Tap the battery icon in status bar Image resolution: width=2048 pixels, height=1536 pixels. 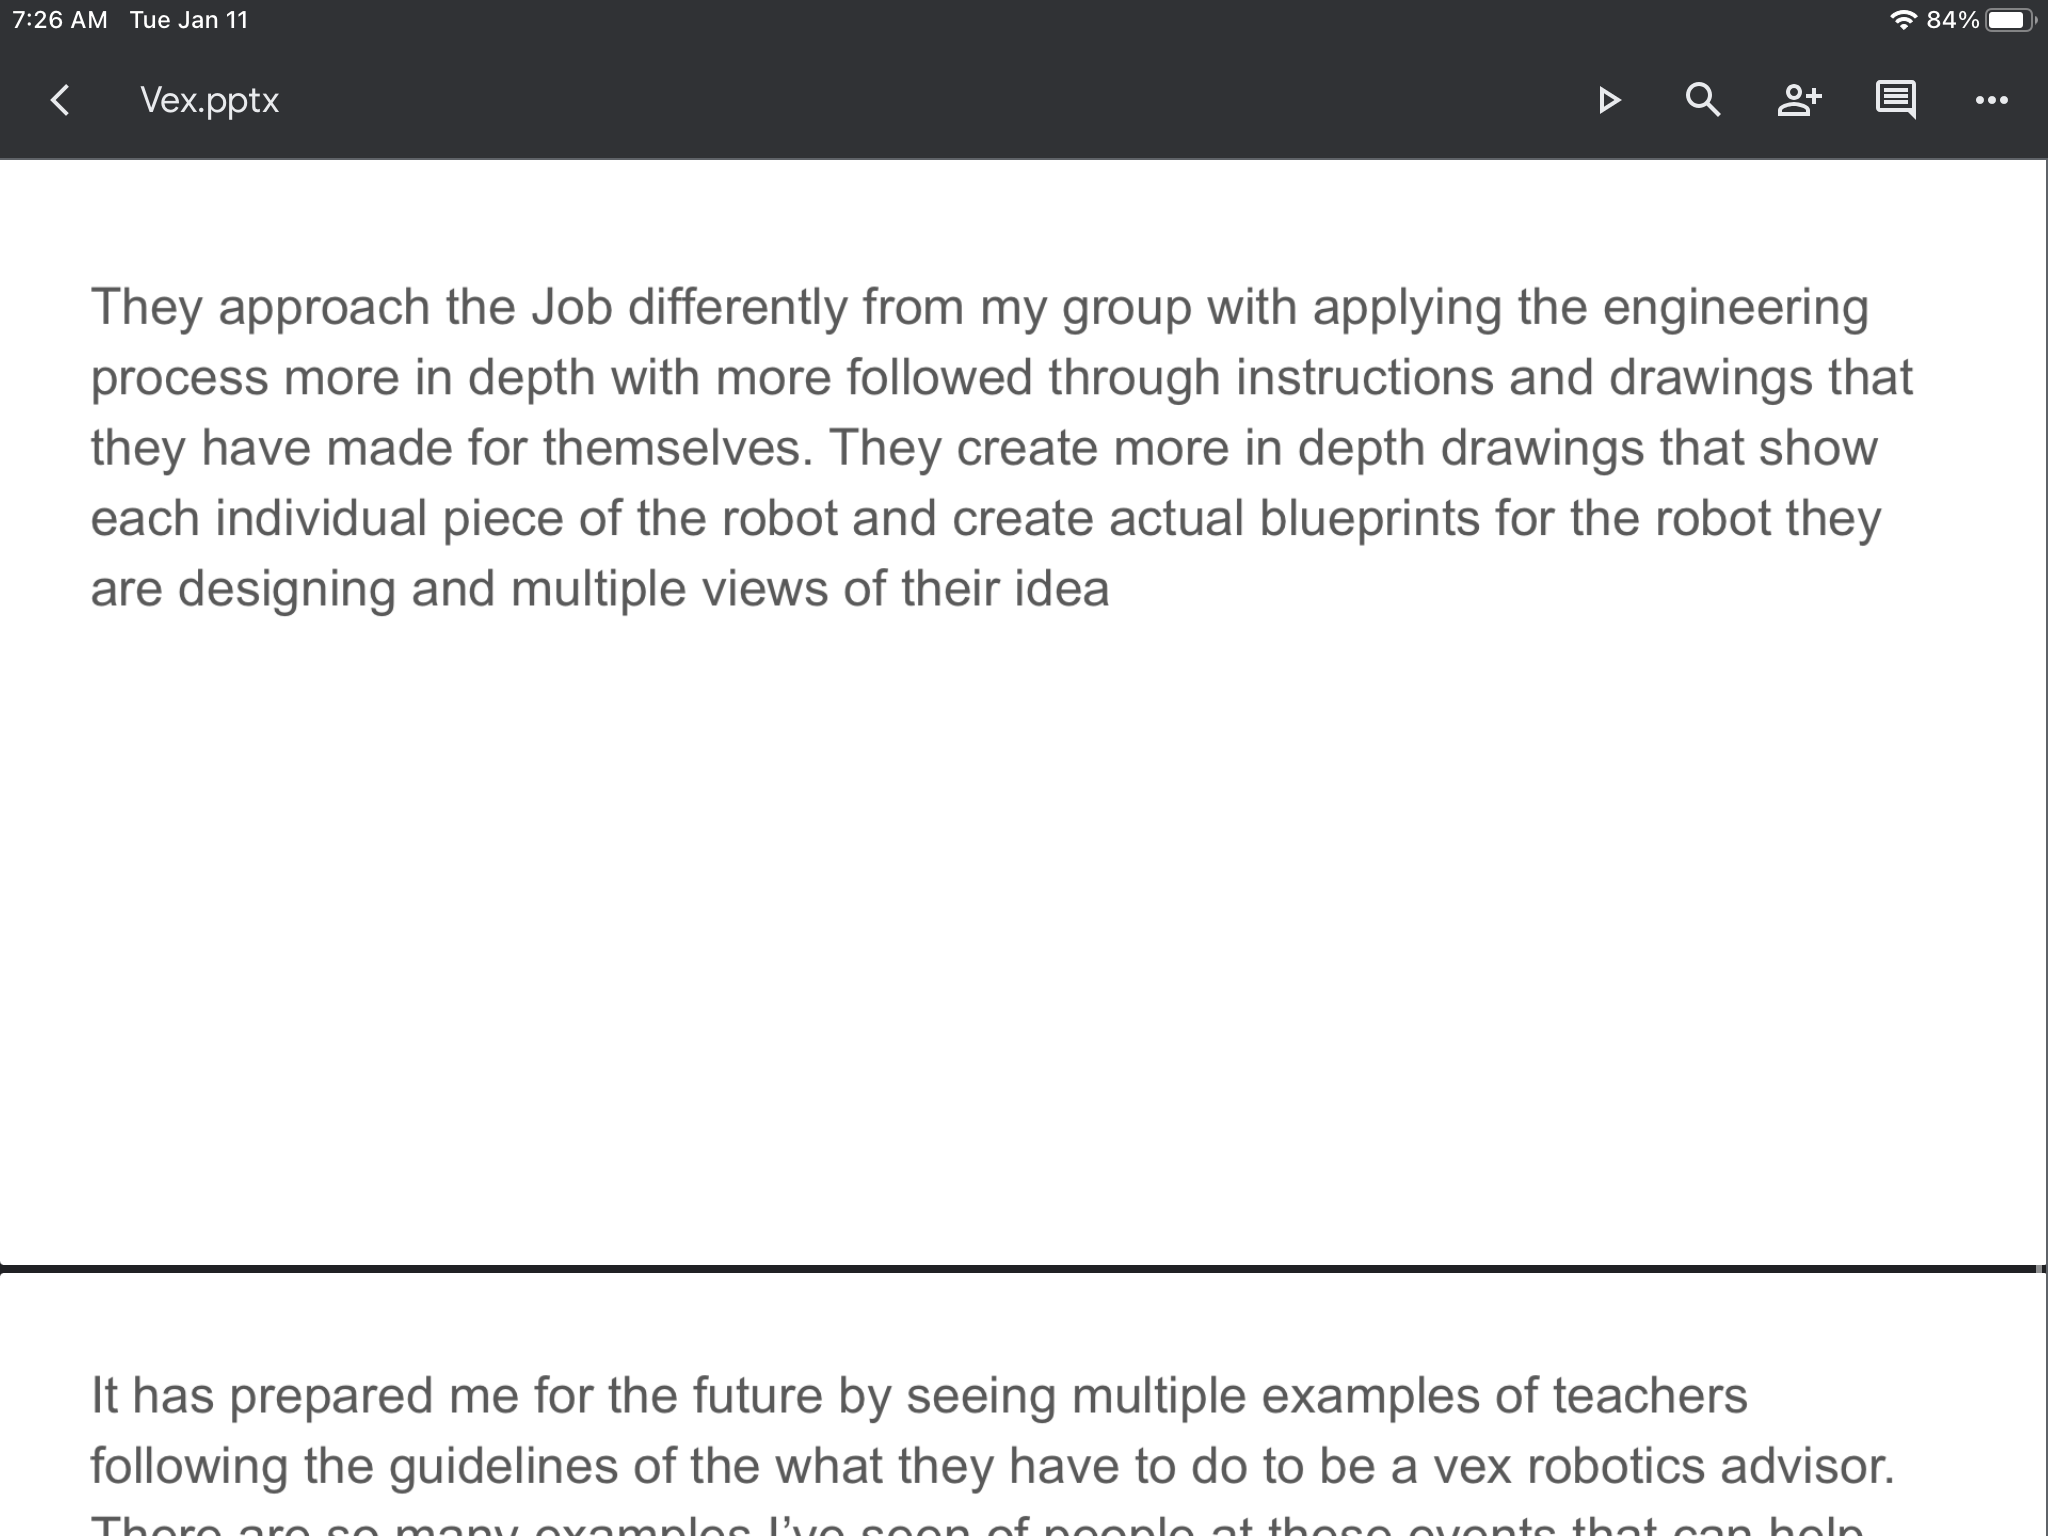click(x=2010, y=20)
